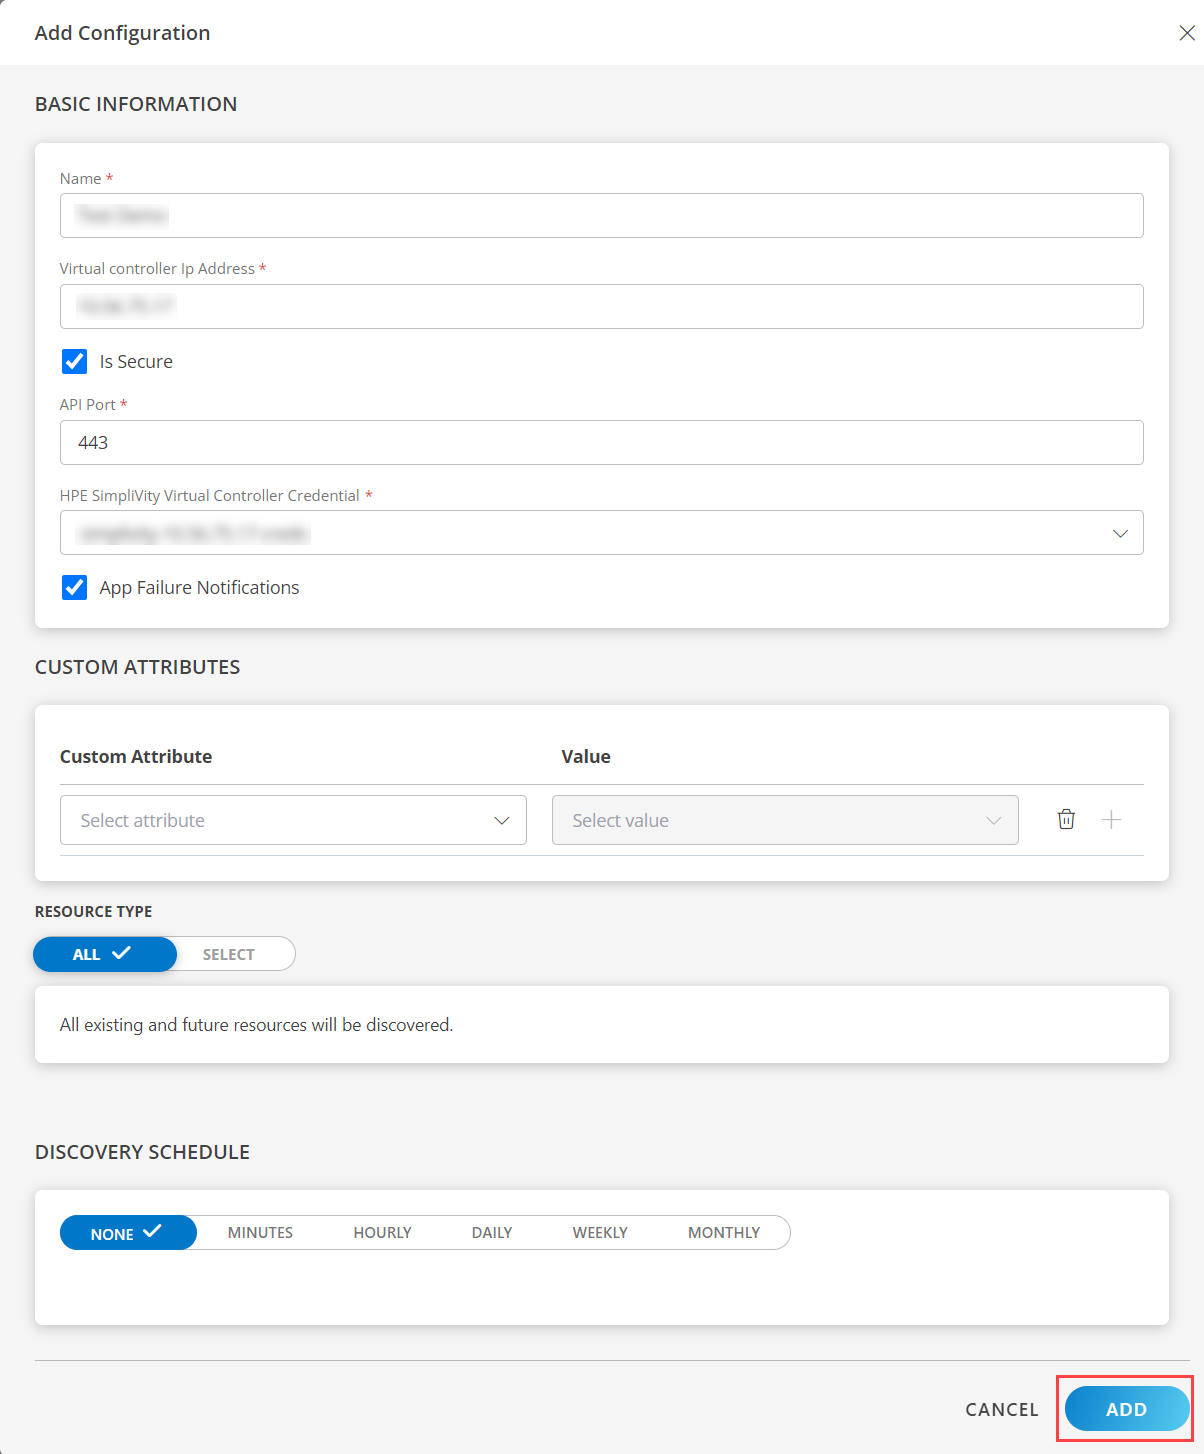Delete the custom attribute row
The height and width of the screenshot is (1454, 1204).
(x=1066, y=819)
